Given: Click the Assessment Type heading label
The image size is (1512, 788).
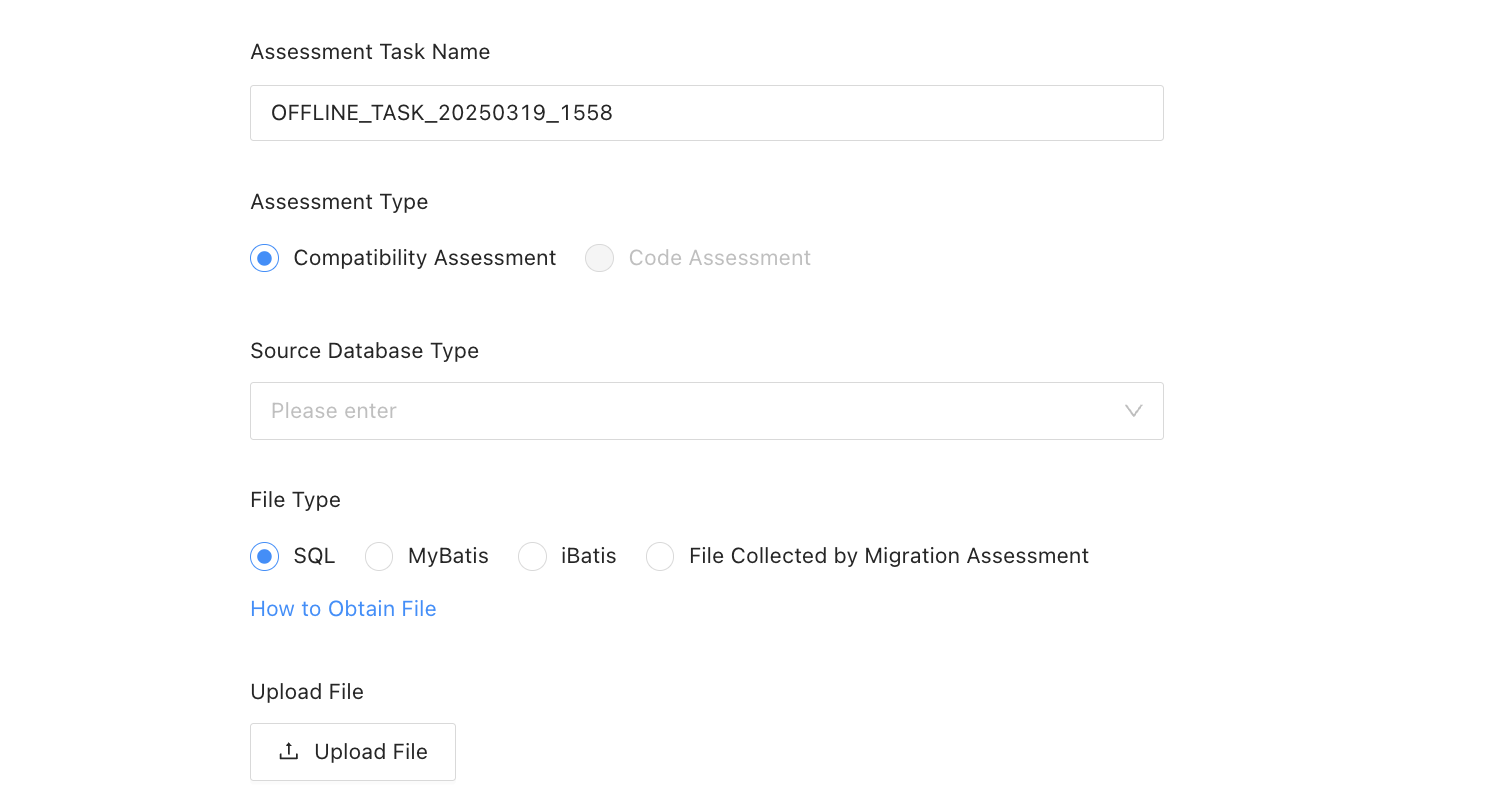Looking at the screenshot, I should 339,202.
